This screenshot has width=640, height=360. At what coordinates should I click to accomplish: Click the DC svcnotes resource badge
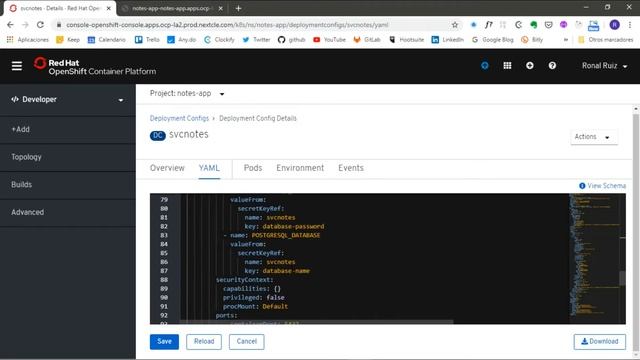click(158, 136)
